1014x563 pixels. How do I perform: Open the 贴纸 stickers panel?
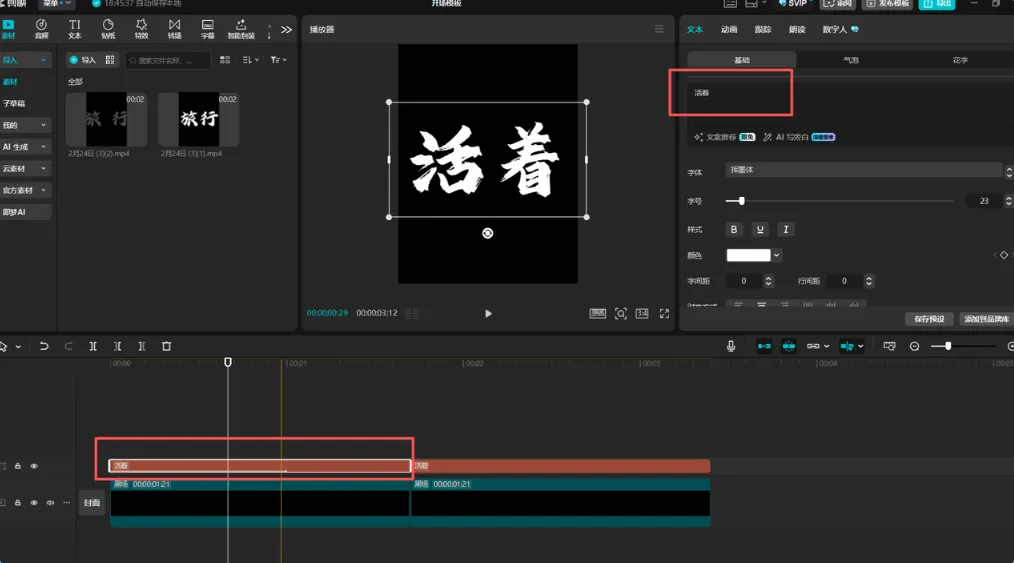[x=108, y=29]
